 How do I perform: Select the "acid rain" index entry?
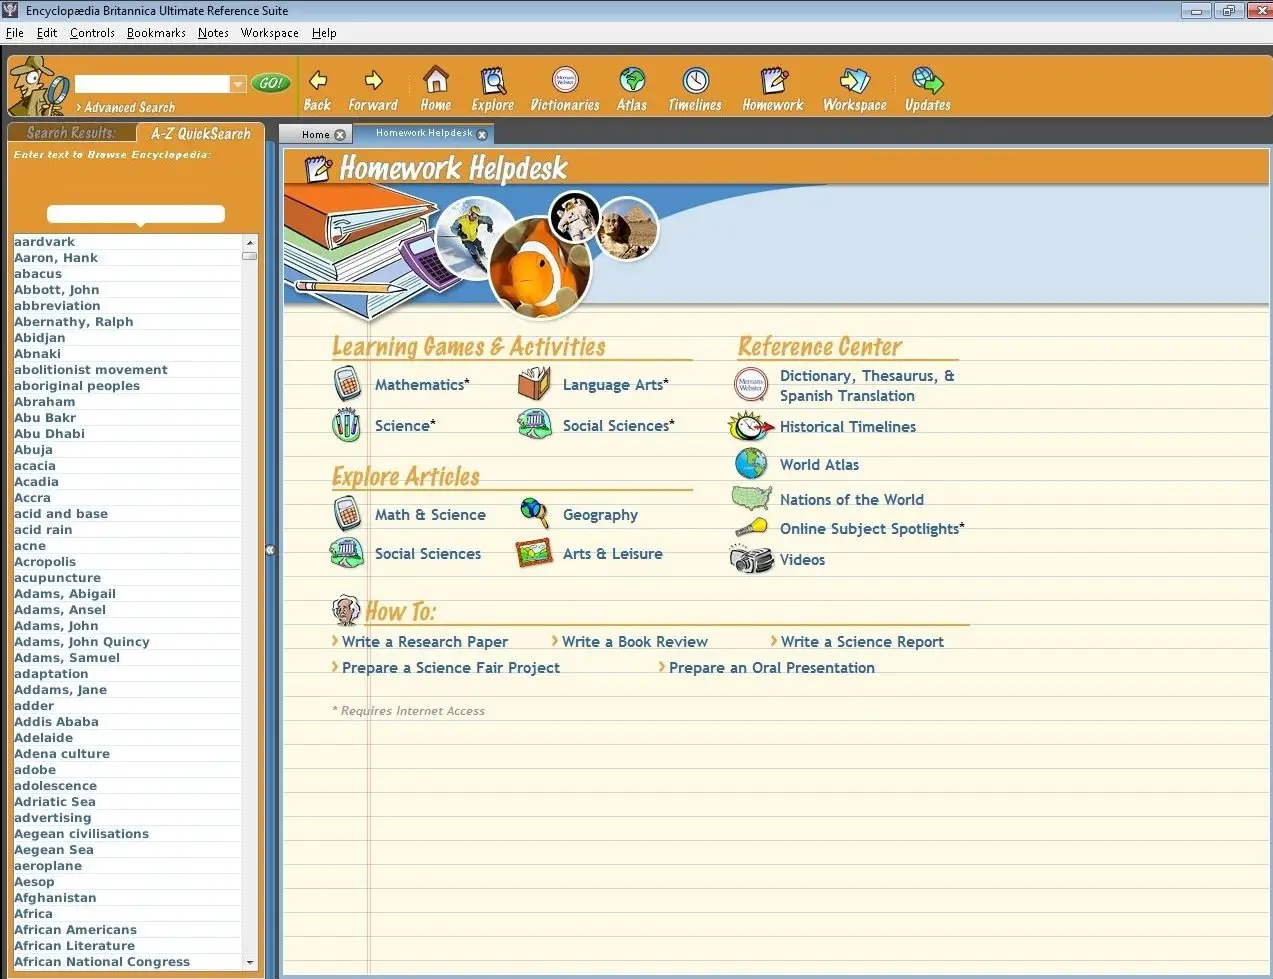[x=127, y=530]
